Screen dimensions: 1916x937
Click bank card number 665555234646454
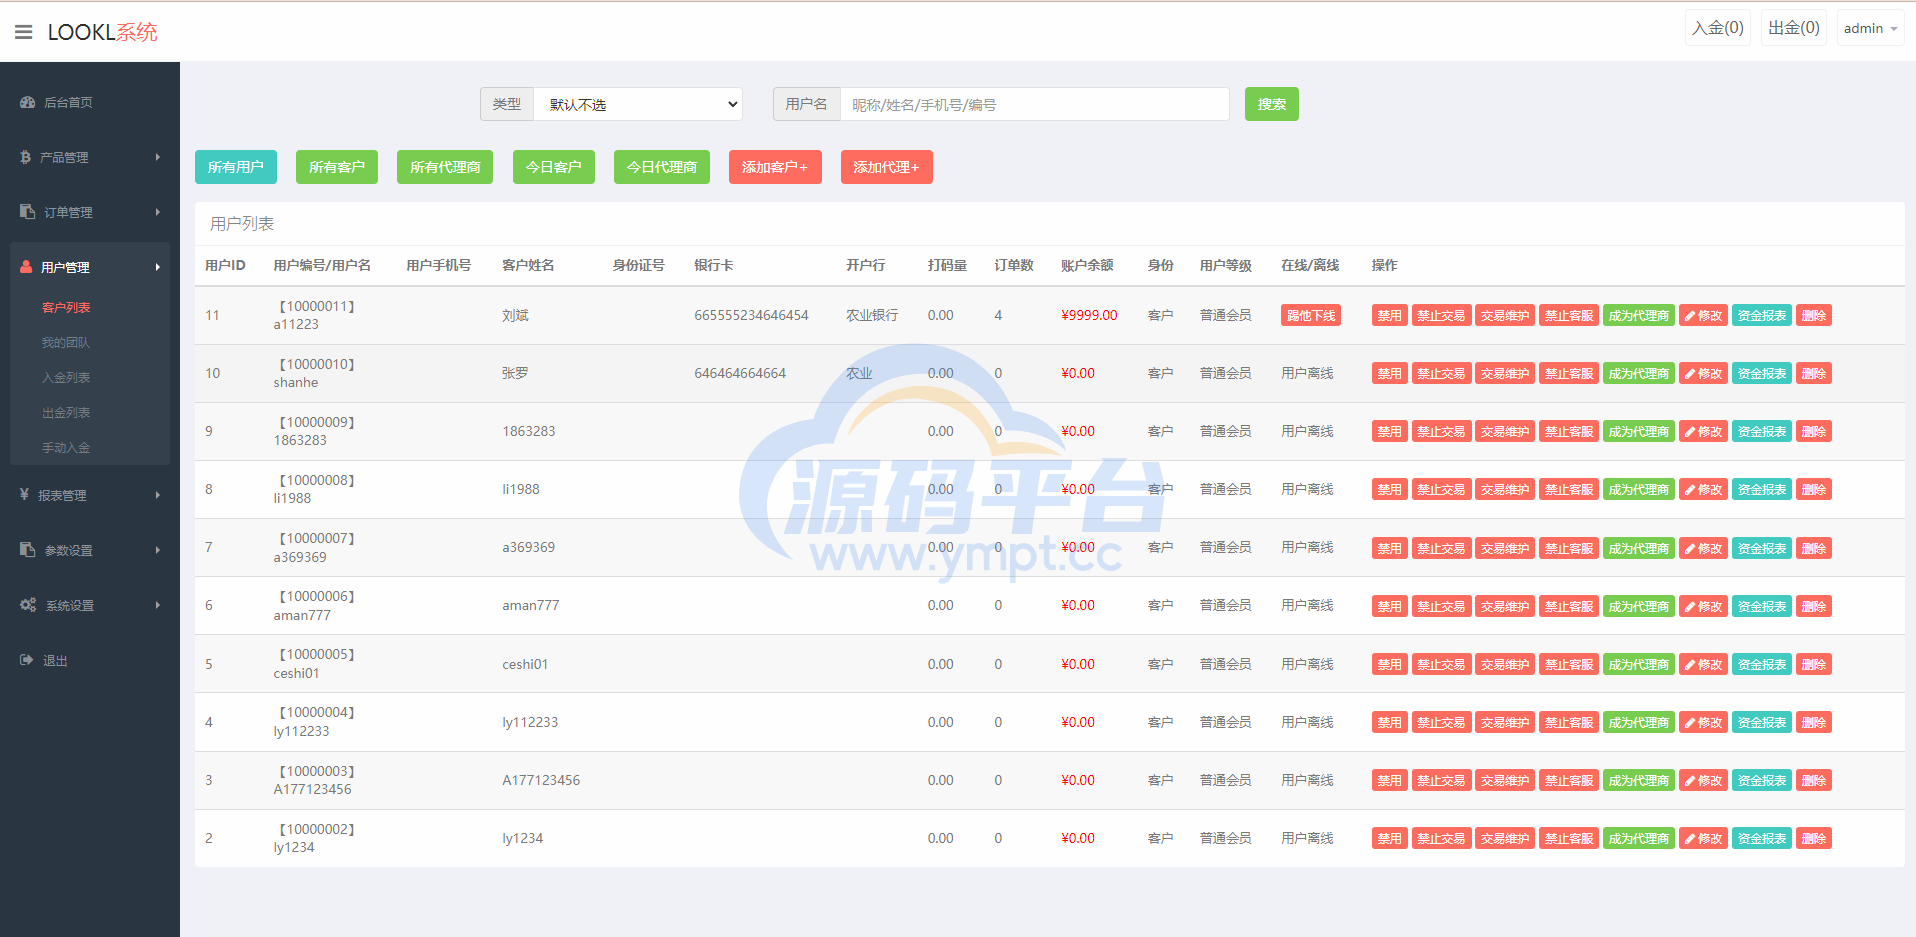[x=751, y=315]
